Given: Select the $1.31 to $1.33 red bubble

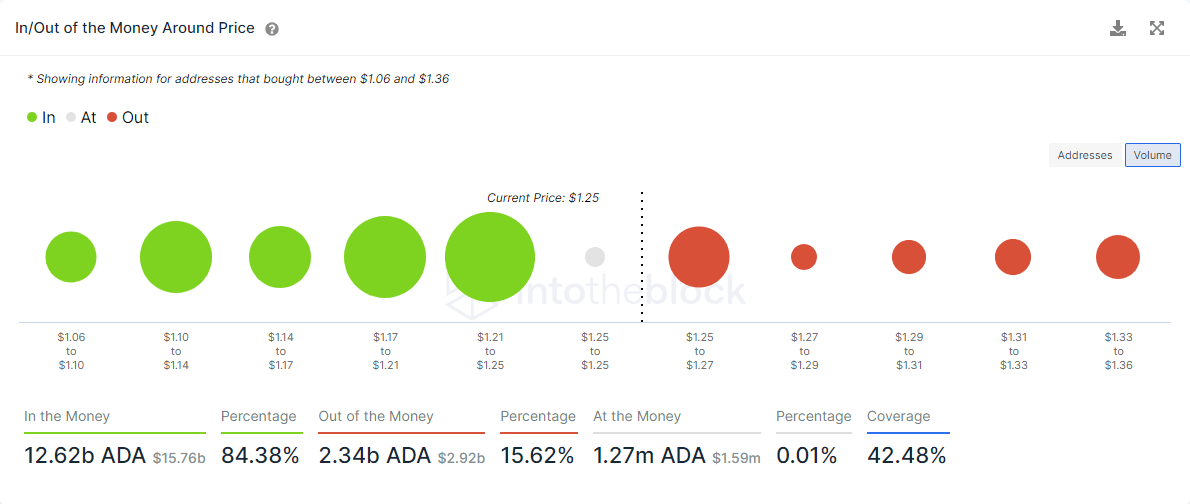Looking at the screenshot, I should click(1013, 257).
